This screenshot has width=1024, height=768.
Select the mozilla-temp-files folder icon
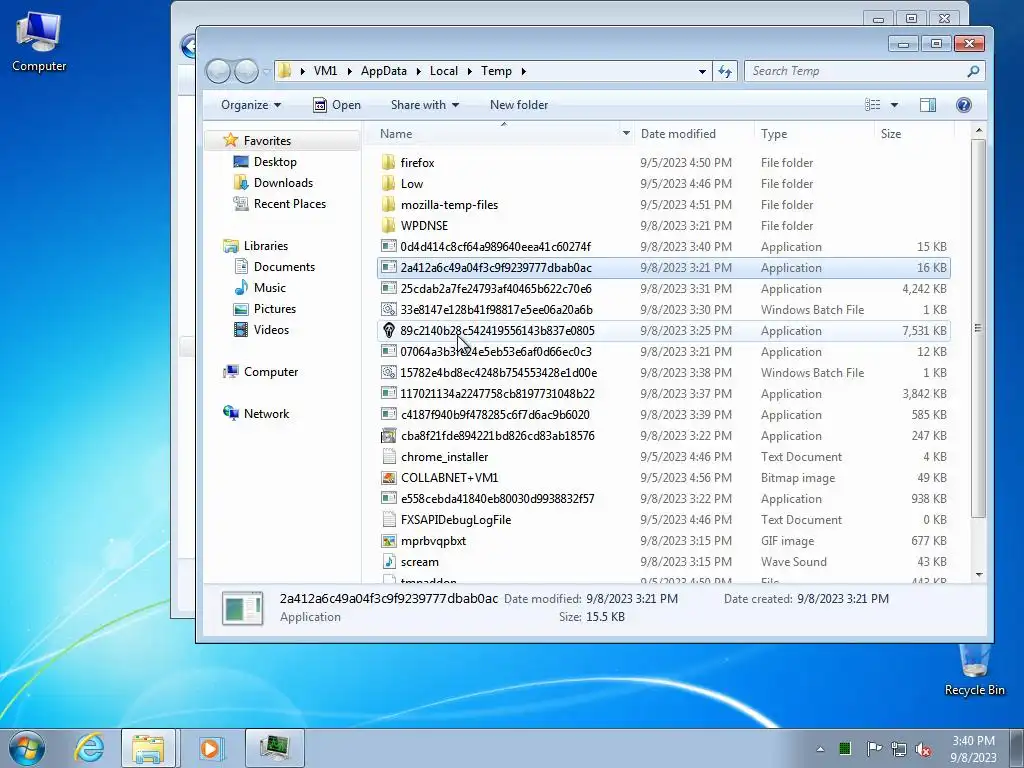point(389,204)
